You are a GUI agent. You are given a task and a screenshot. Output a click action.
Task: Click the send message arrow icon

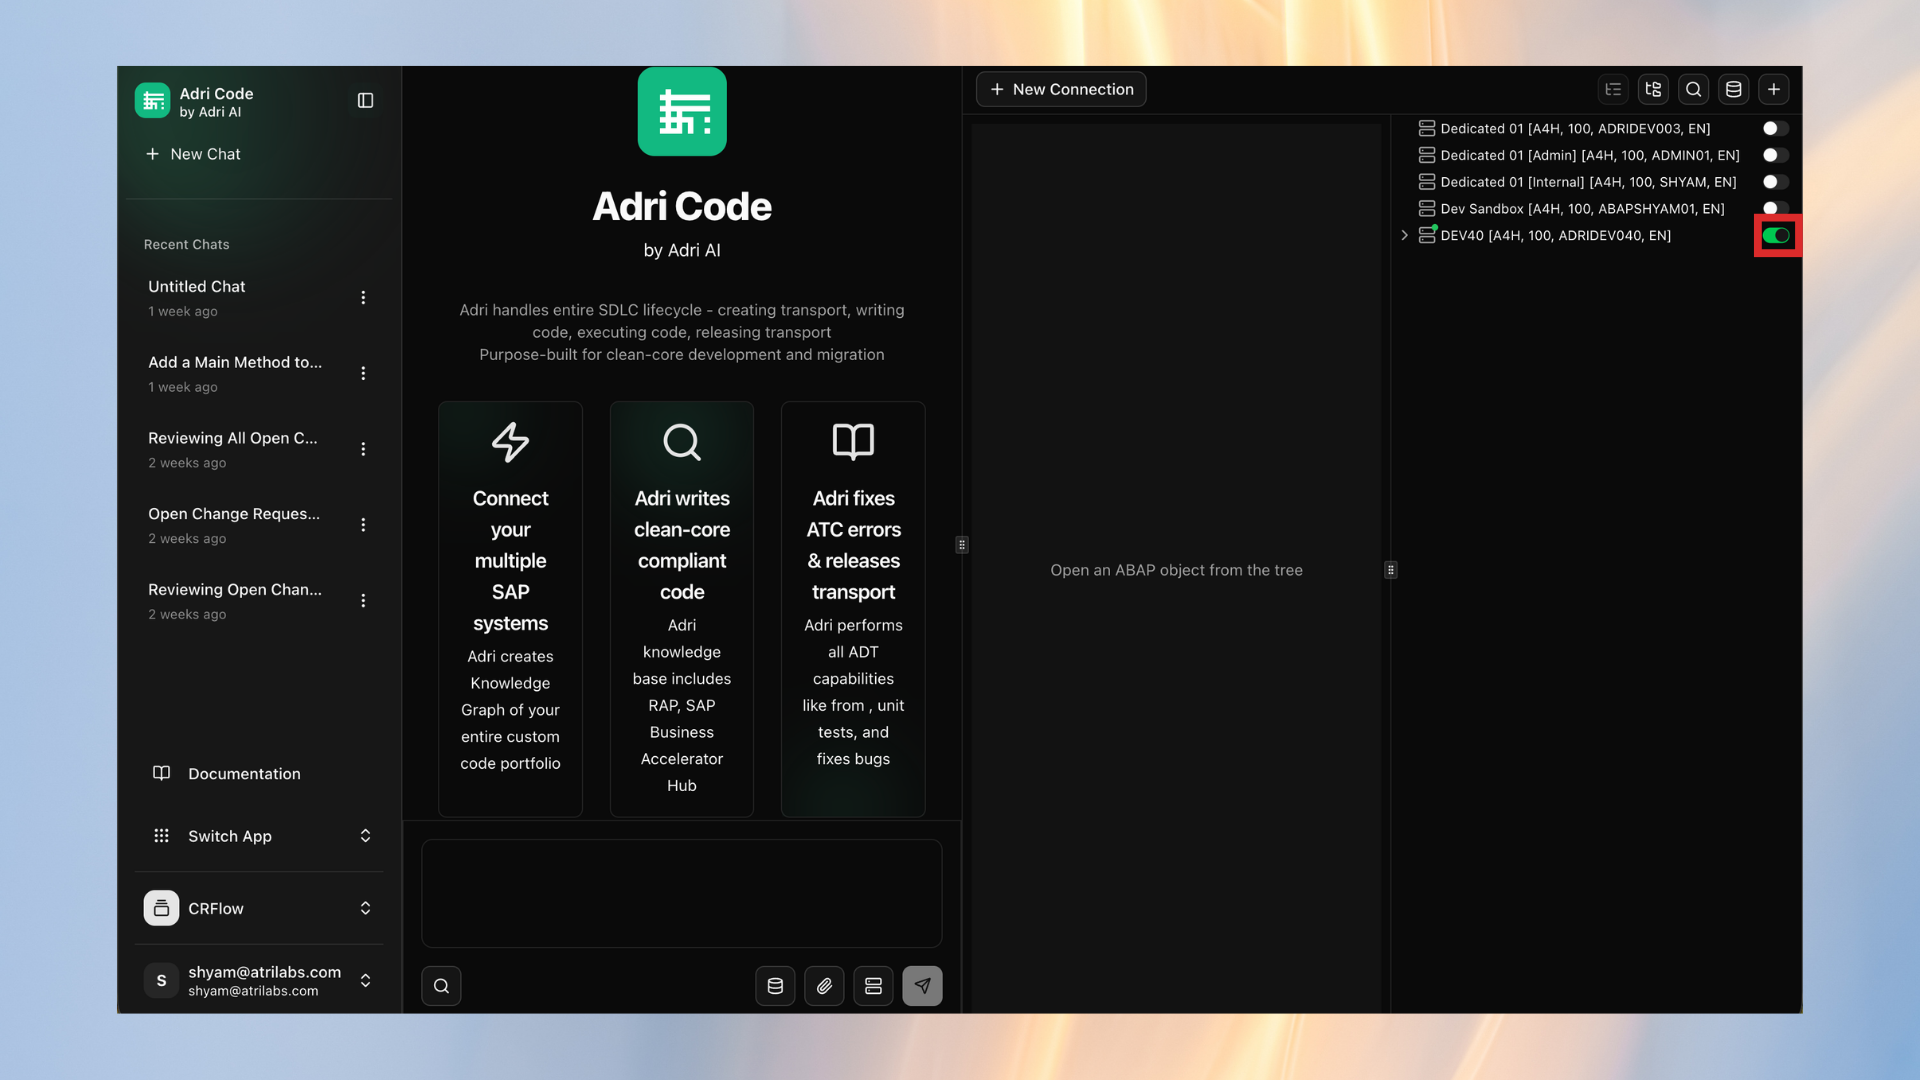(x=922, y=986)
